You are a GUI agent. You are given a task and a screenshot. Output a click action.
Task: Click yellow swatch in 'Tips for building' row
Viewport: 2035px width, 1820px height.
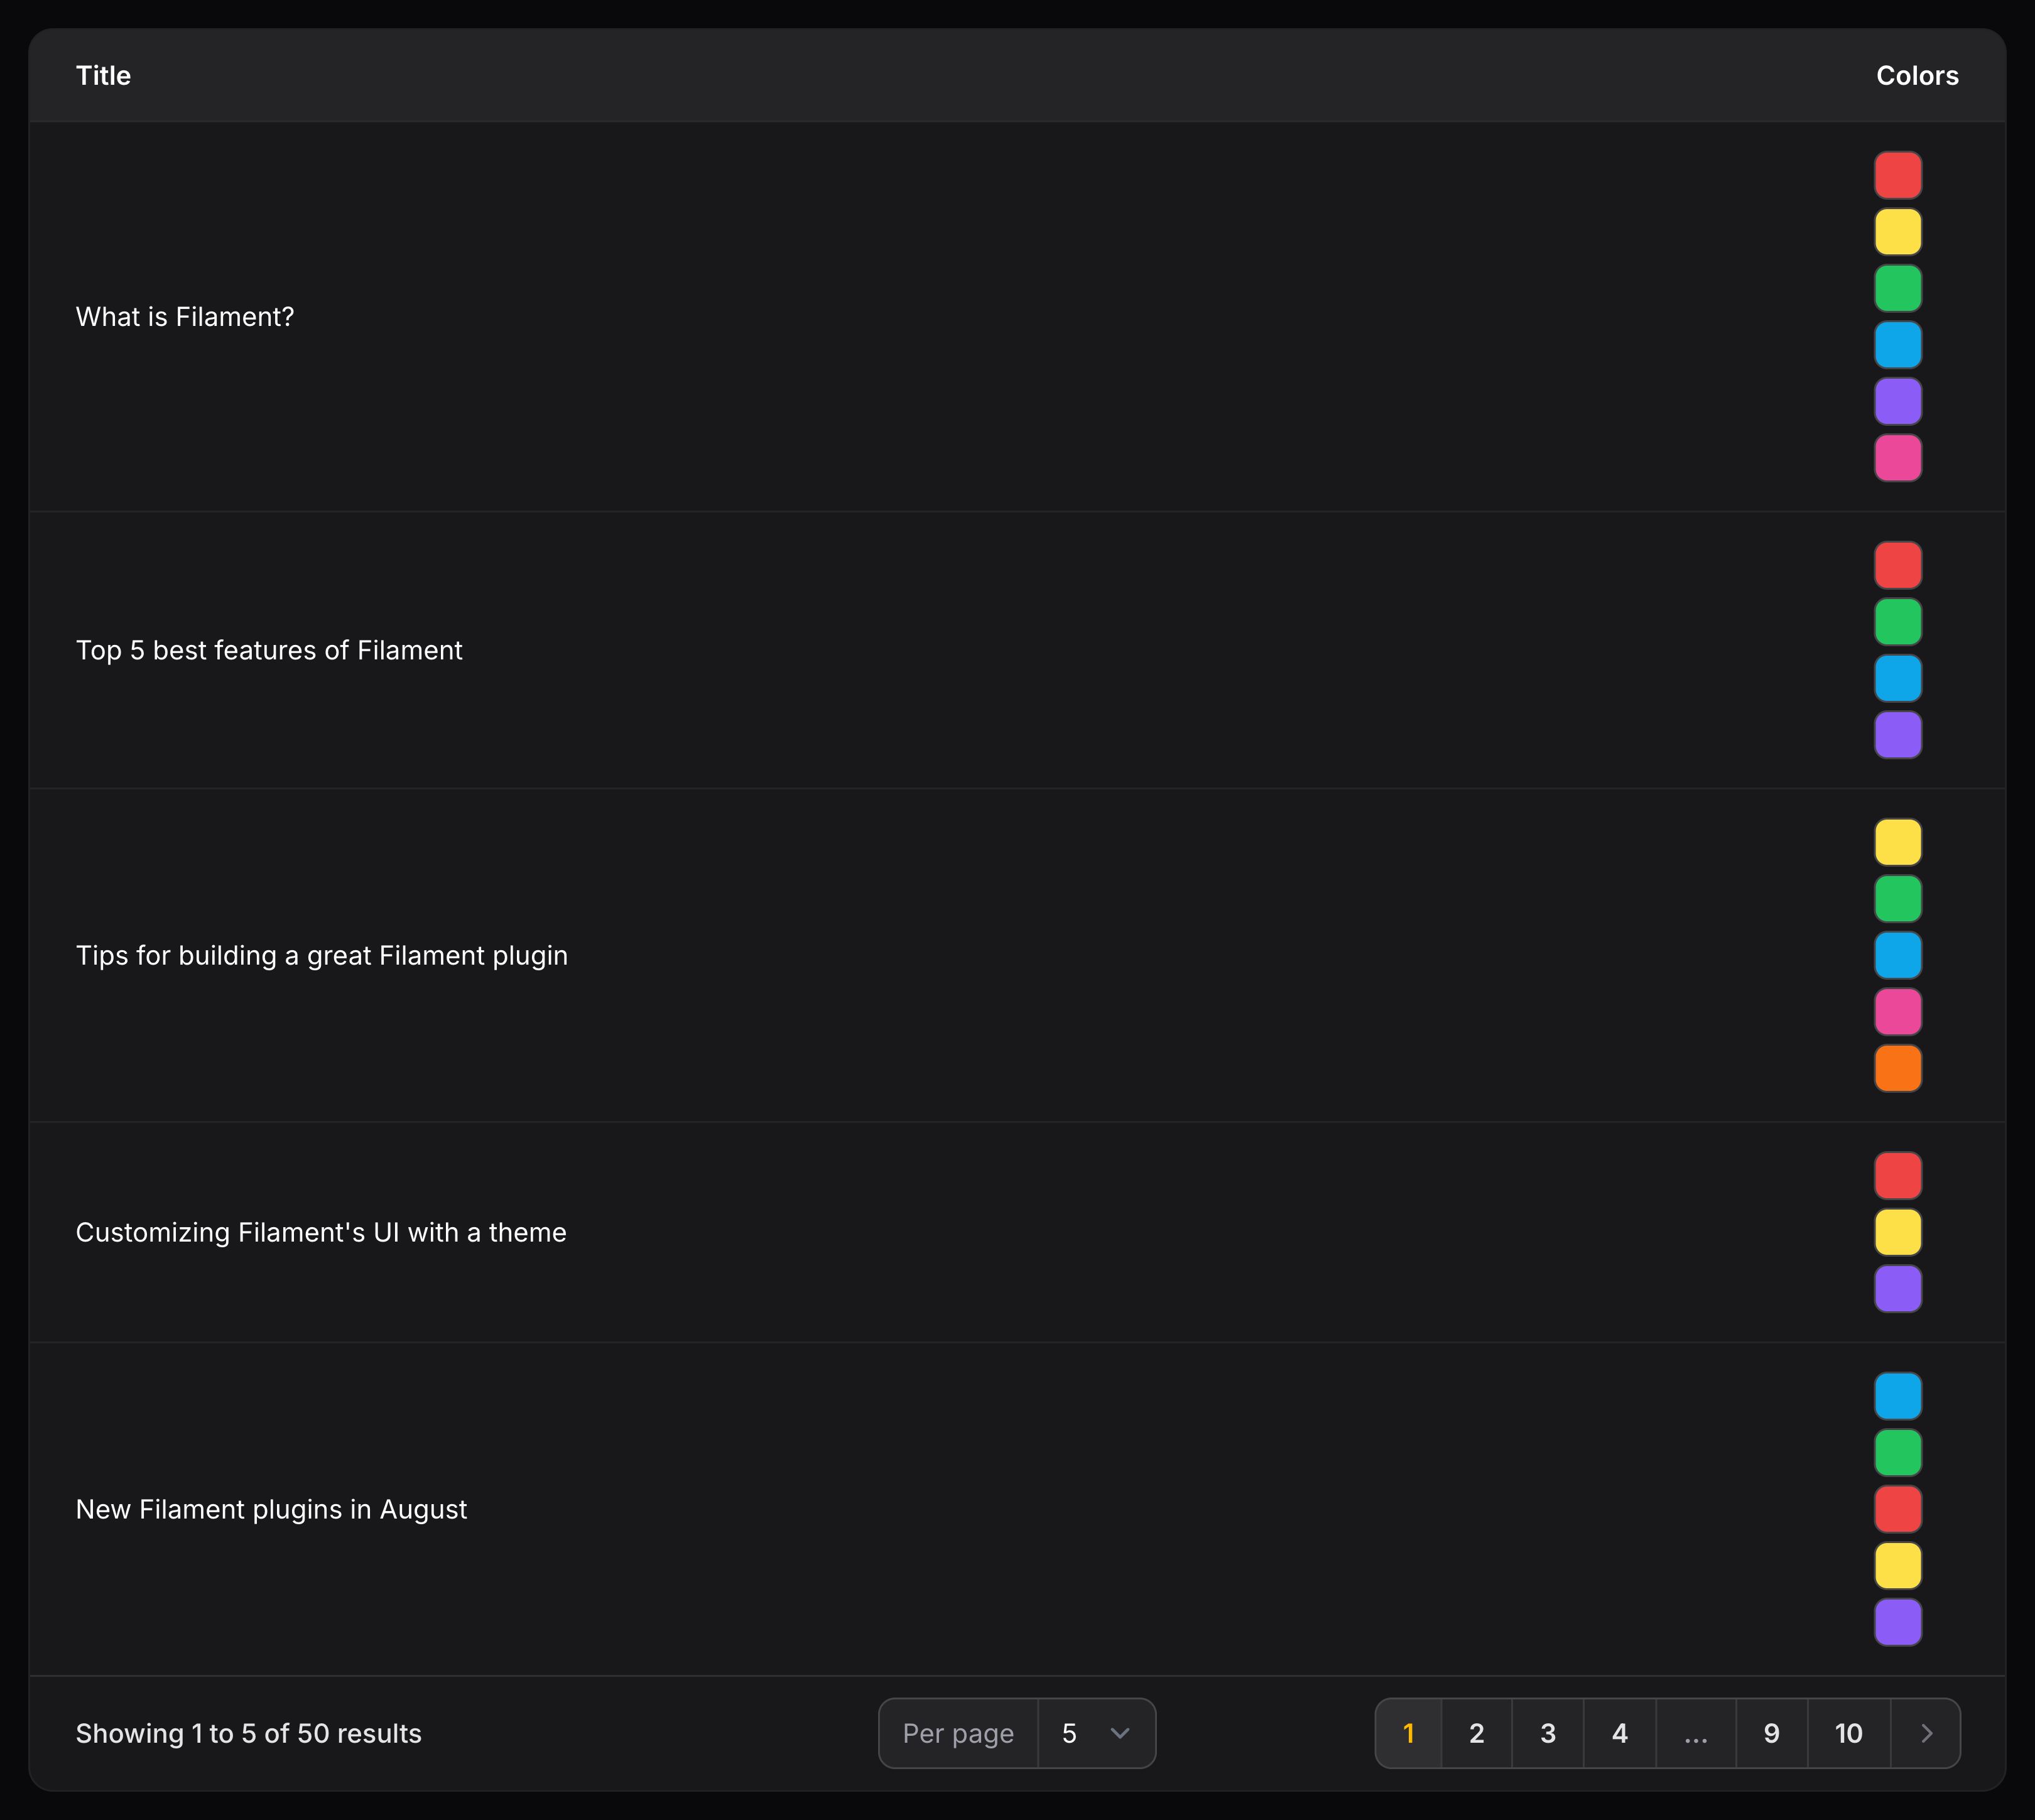(1898, 843)
